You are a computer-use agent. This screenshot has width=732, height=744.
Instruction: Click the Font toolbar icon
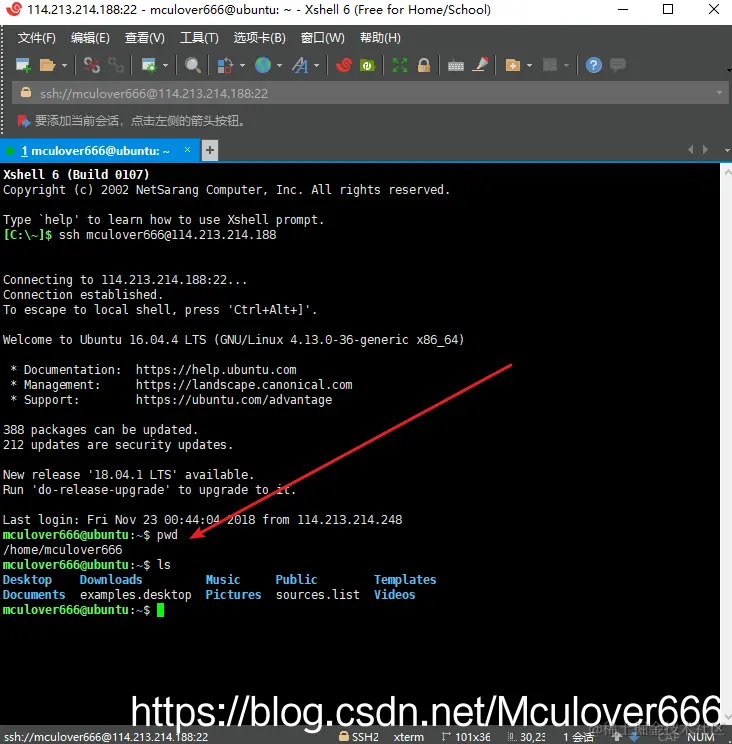(300, 65)
